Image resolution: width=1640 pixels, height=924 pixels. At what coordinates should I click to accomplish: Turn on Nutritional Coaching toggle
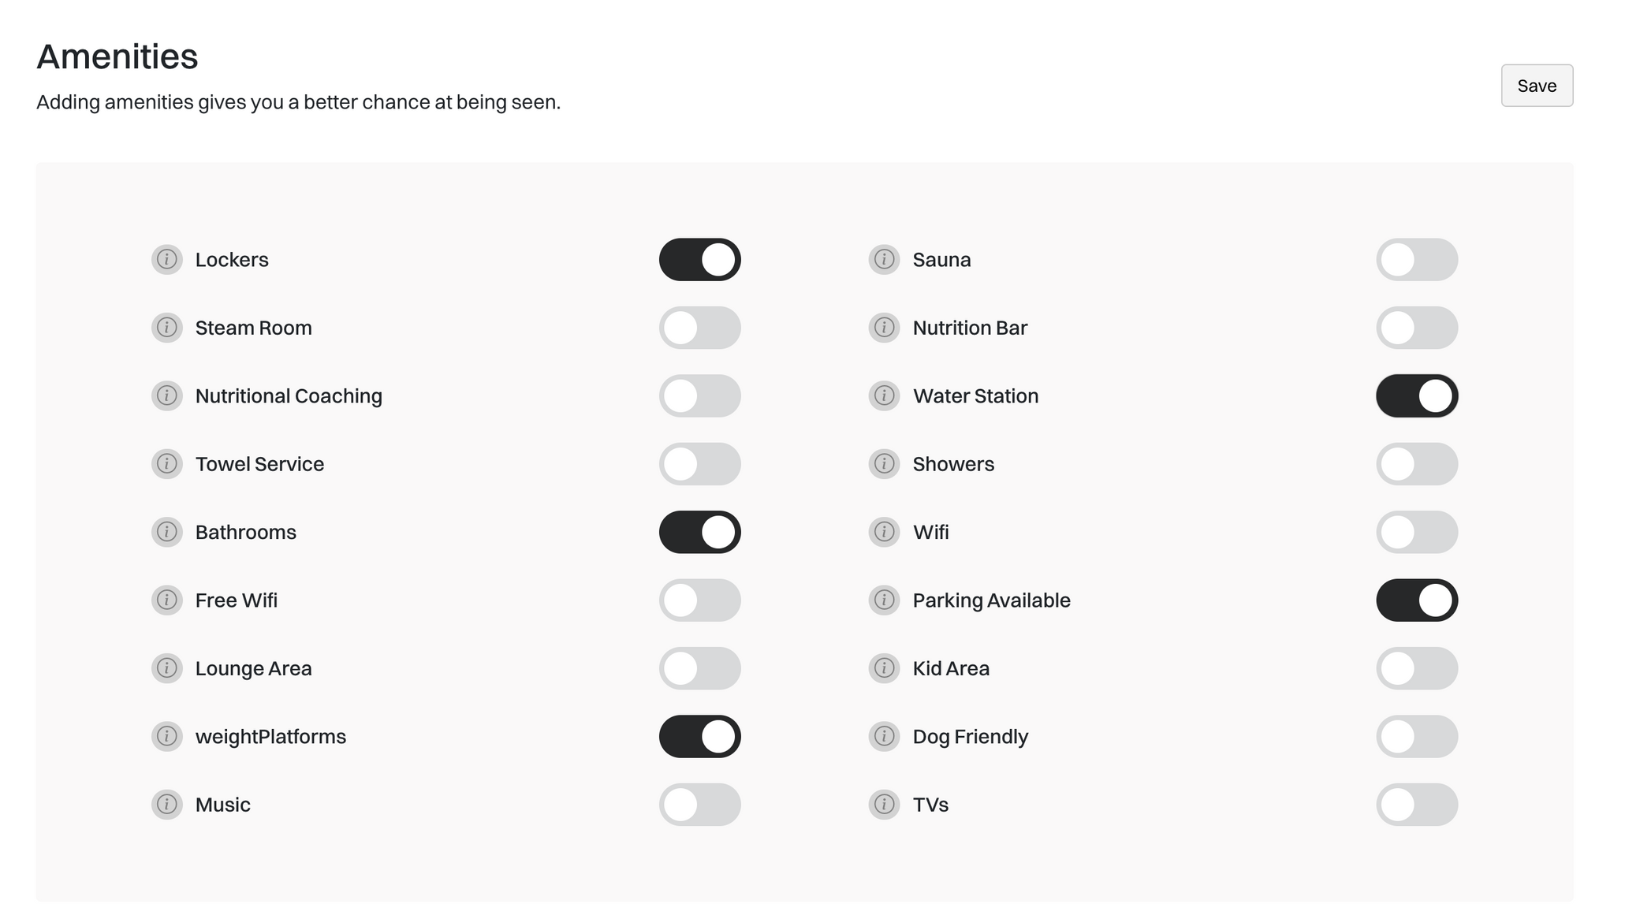tap(700, 396)
